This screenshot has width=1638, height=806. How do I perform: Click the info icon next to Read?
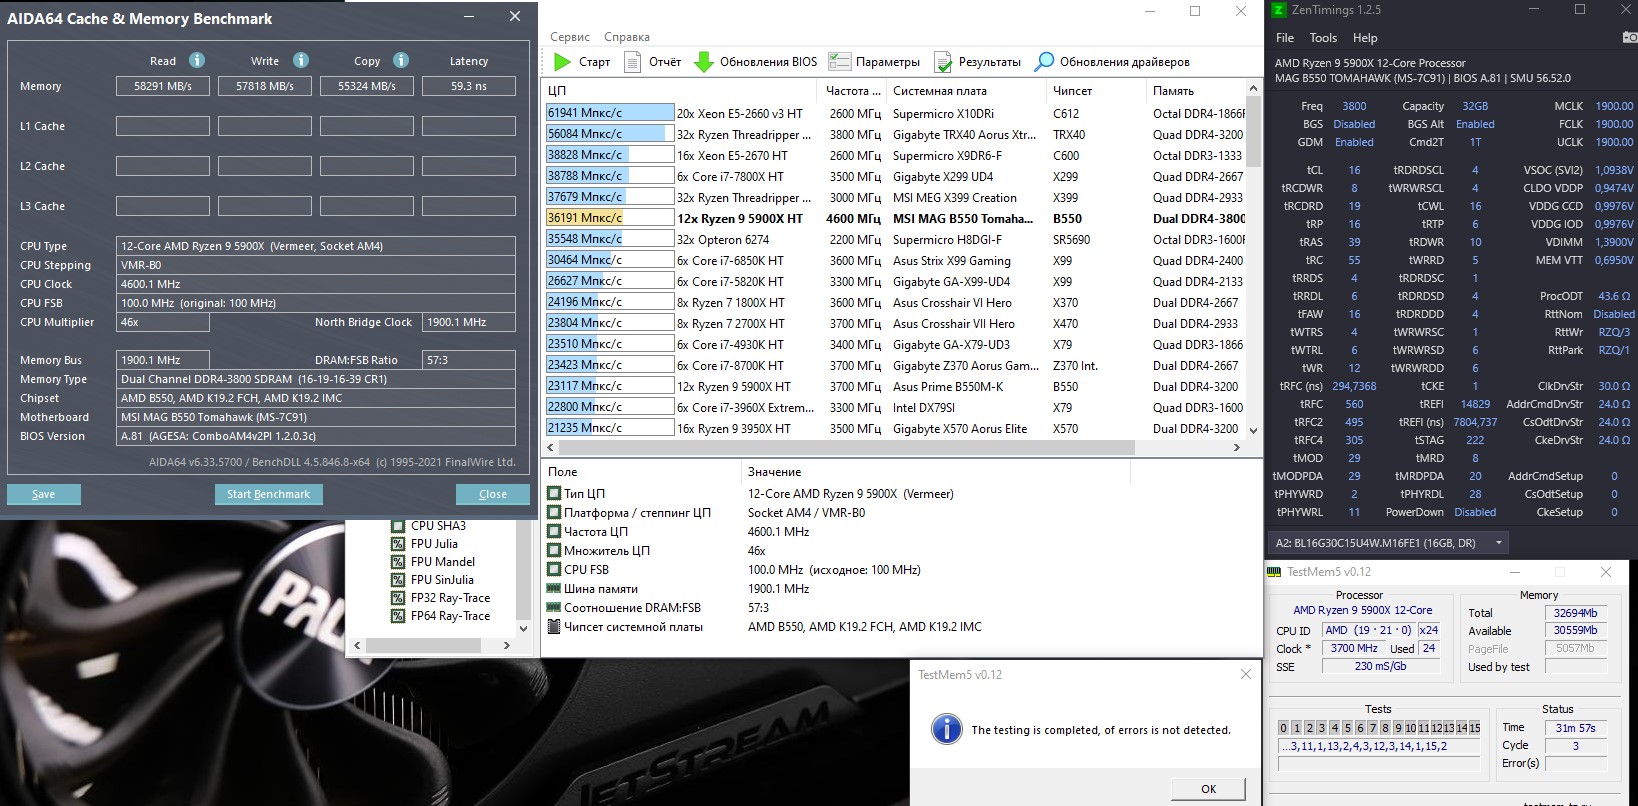197,60
